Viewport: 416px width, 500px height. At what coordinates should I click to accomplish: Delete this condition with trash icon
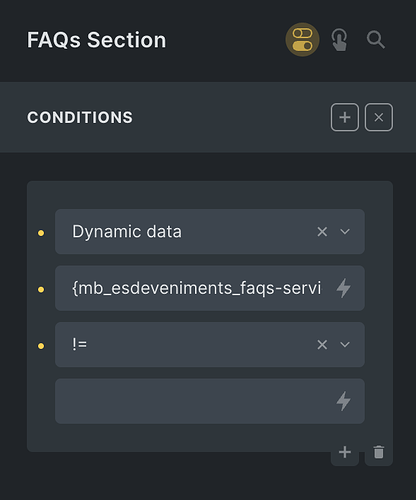379,452
